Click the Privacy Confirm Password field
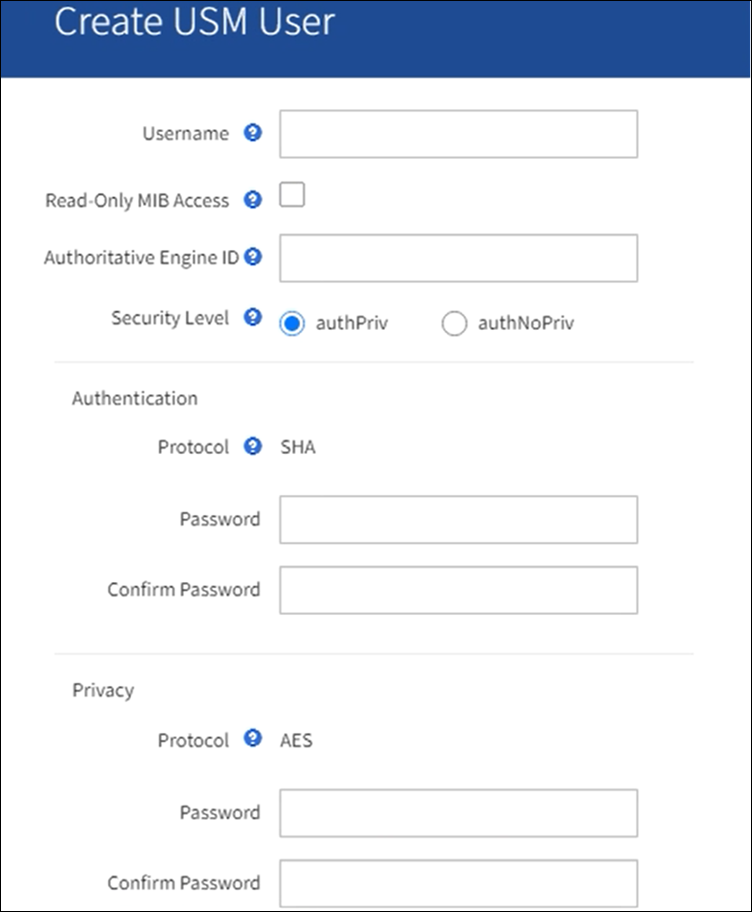The width and height of the screenshot is (752, 912). [458, 883]
